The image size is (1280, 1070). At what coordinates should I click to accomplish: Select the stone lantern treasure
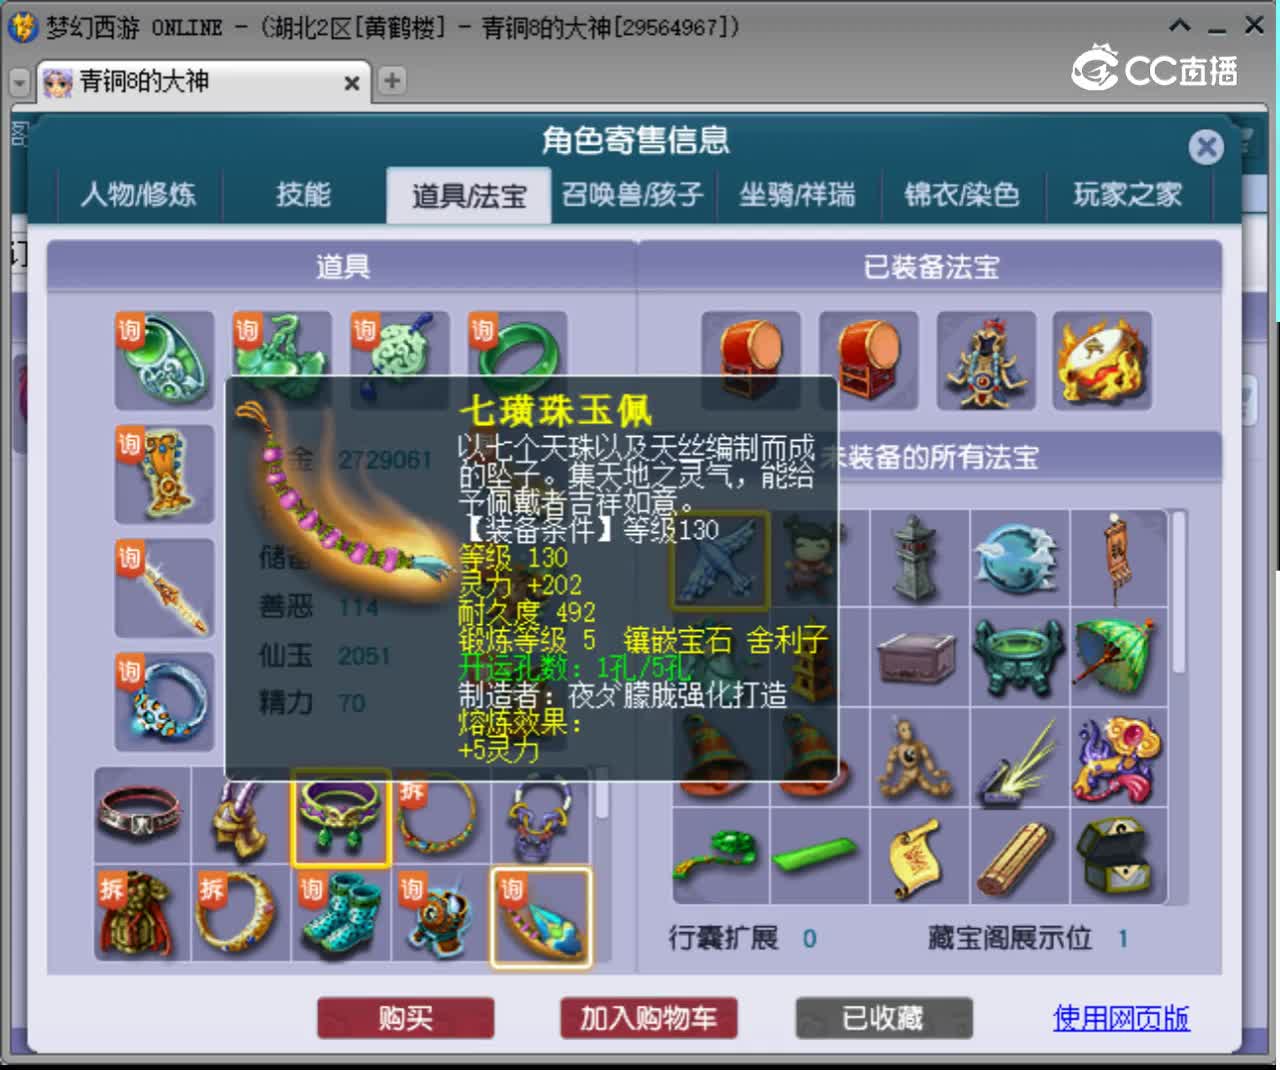coord(919,558)
